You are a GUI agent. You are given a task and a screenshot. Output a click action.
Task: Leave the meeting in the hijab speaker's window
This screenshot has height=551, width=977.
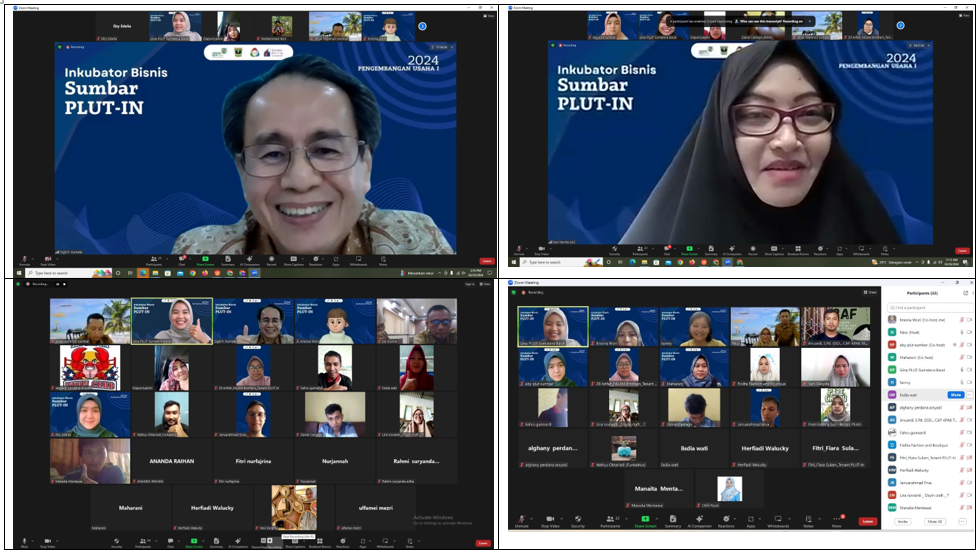coord(962,251)
